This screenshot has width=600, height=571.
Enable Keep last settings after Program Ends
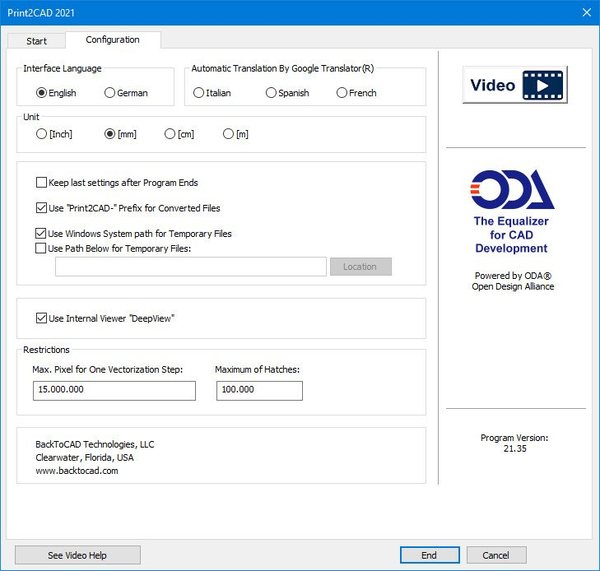(x=41, y=183)
